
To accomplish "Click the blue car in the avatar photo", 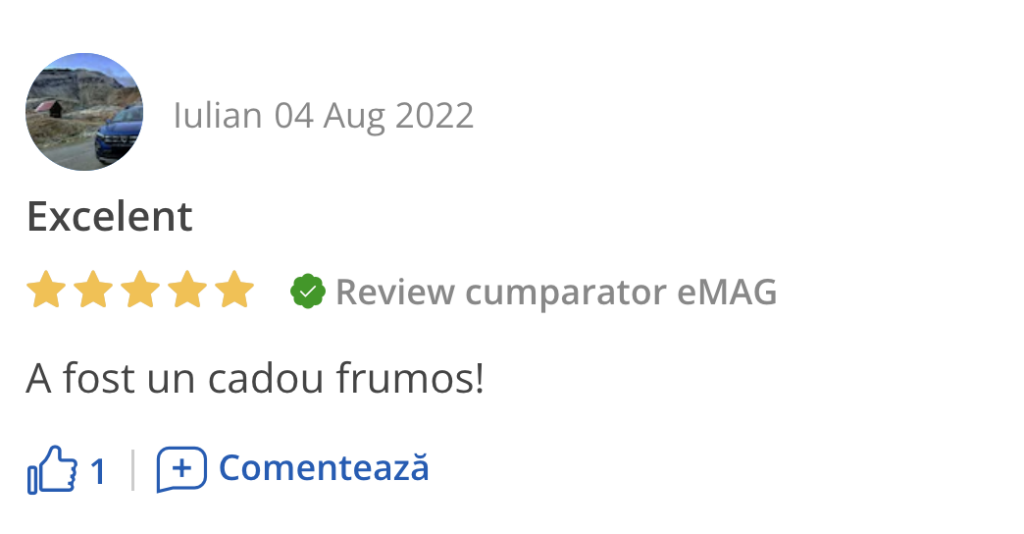I will click(120, 136).
